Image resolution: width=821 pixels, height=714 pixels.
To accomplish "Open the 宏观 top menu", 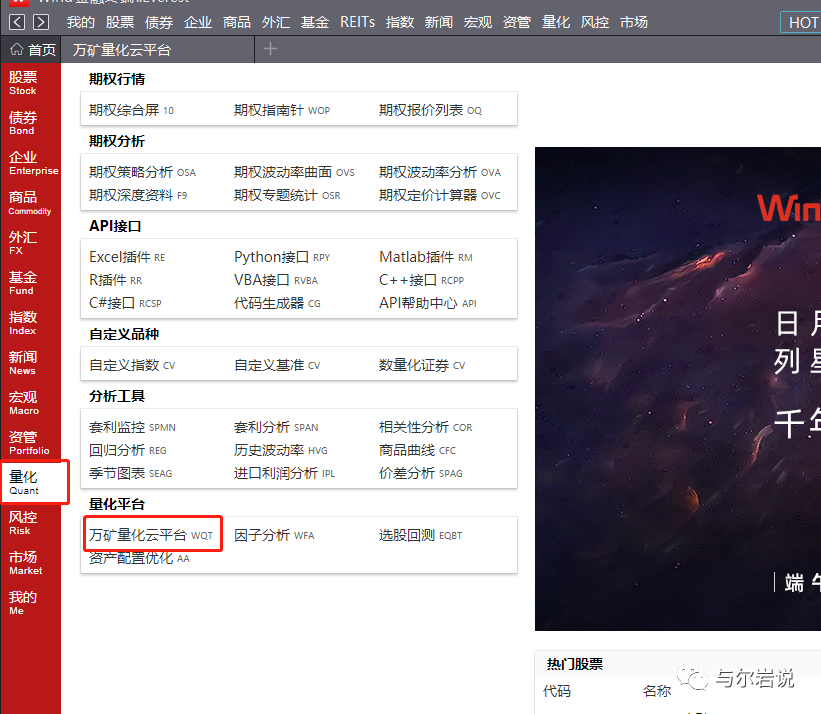I will pos(478,22).
